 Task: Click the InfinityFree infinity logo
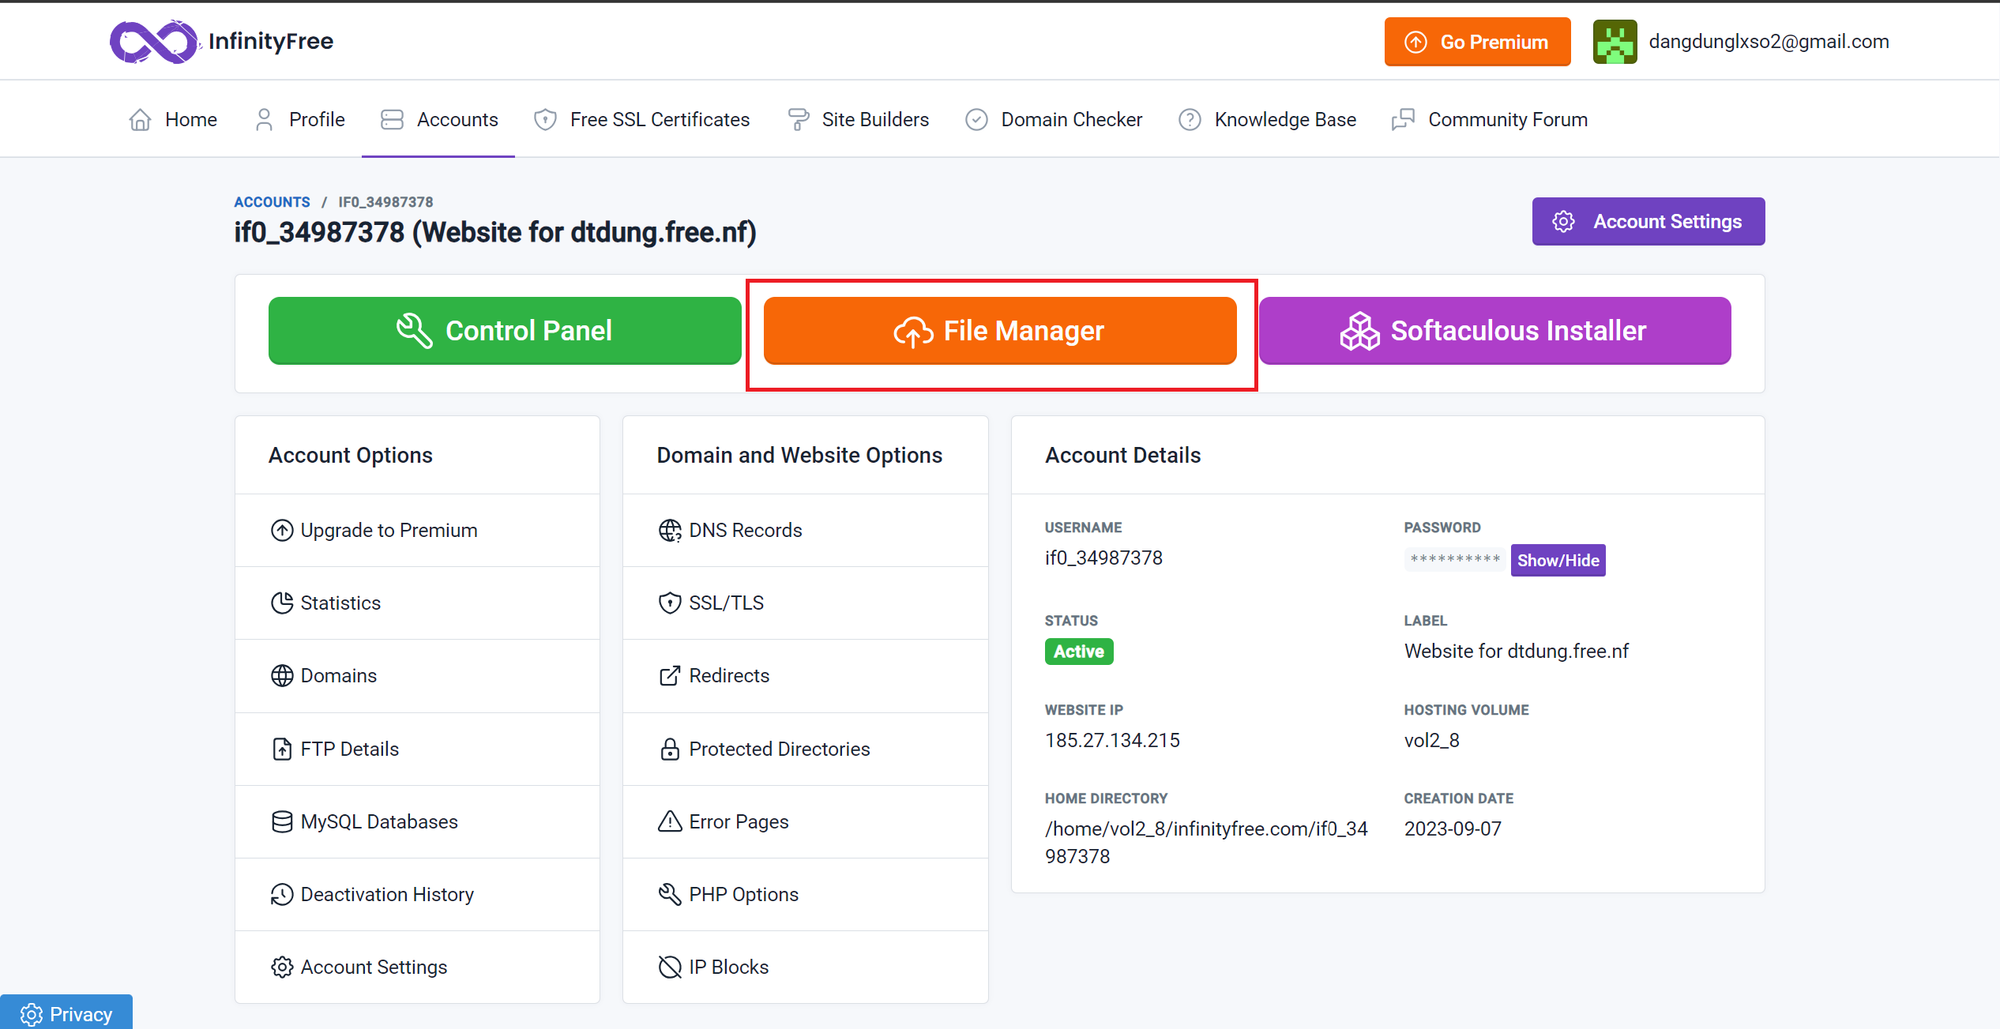[154, 41]
